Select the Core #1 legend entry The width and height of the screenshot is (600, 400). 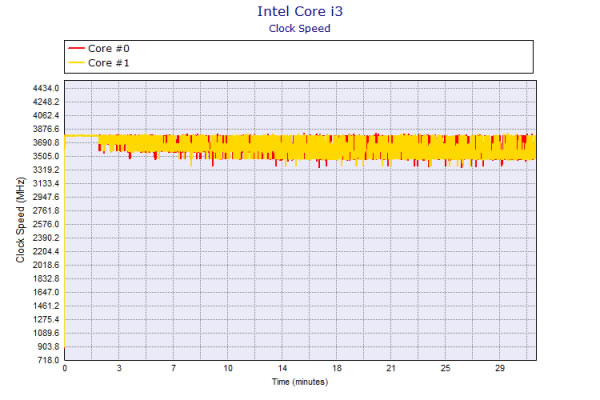coord(99,63)
